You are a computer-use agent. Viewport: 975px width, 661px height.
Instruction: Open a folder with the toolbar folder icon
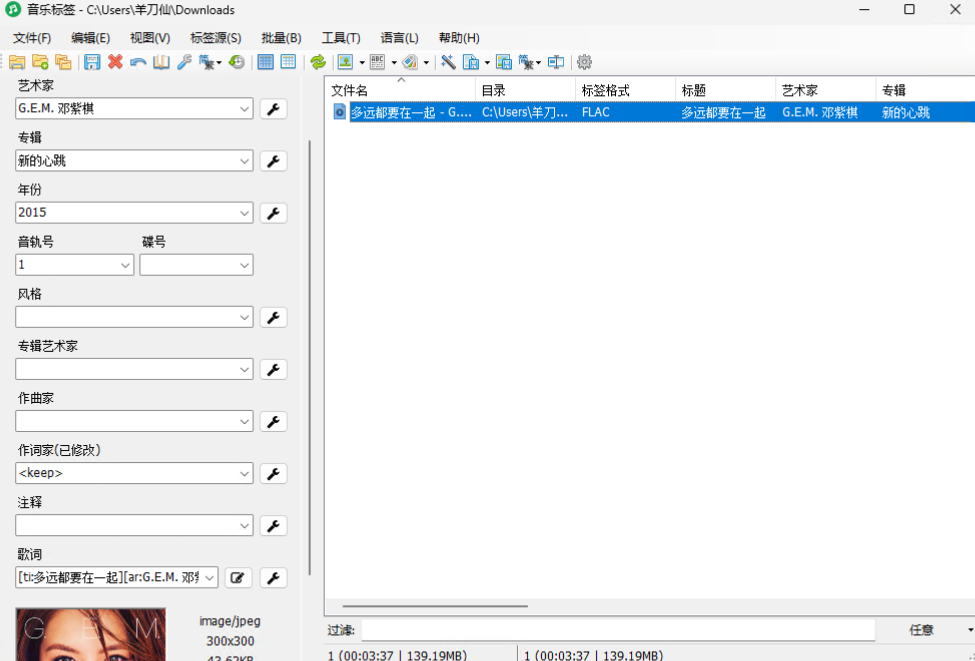18,61
